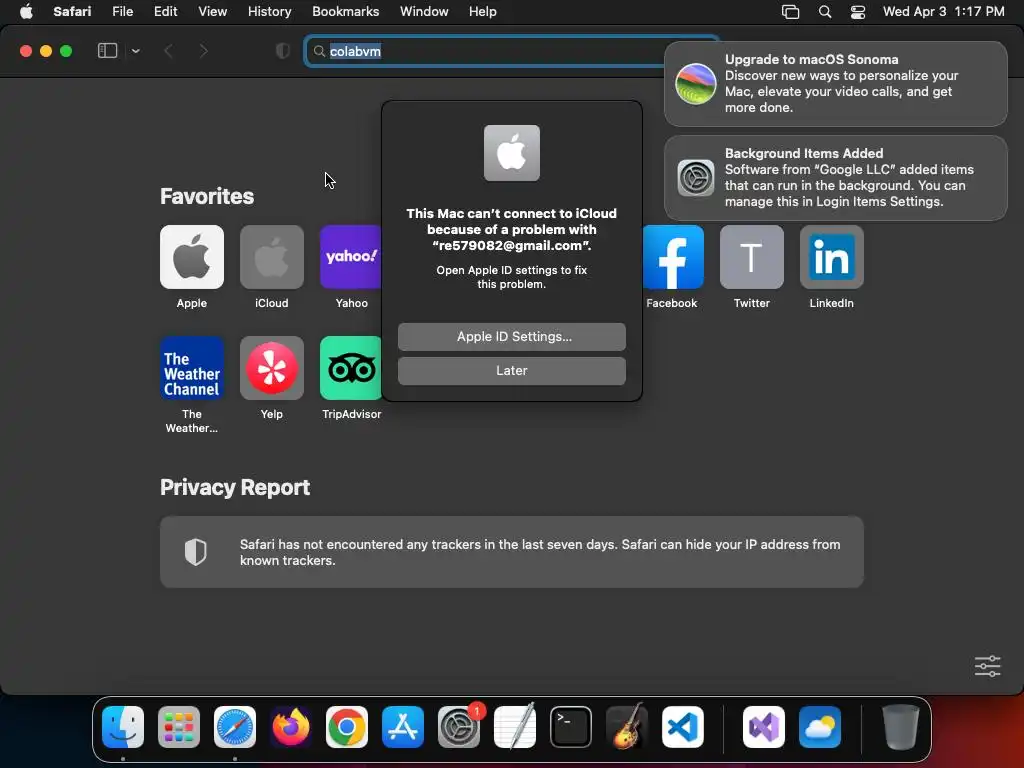Click the Favorites heading
The width and height of the screenshot is (1024, 768).
point(207,197)
